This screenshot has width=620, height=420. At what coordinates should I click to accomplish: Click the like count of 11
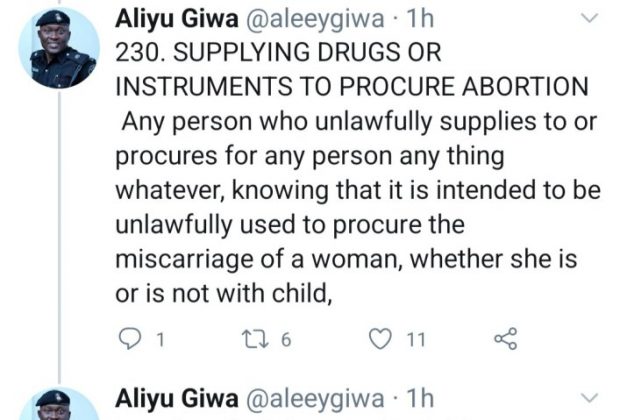coord(415,341)
